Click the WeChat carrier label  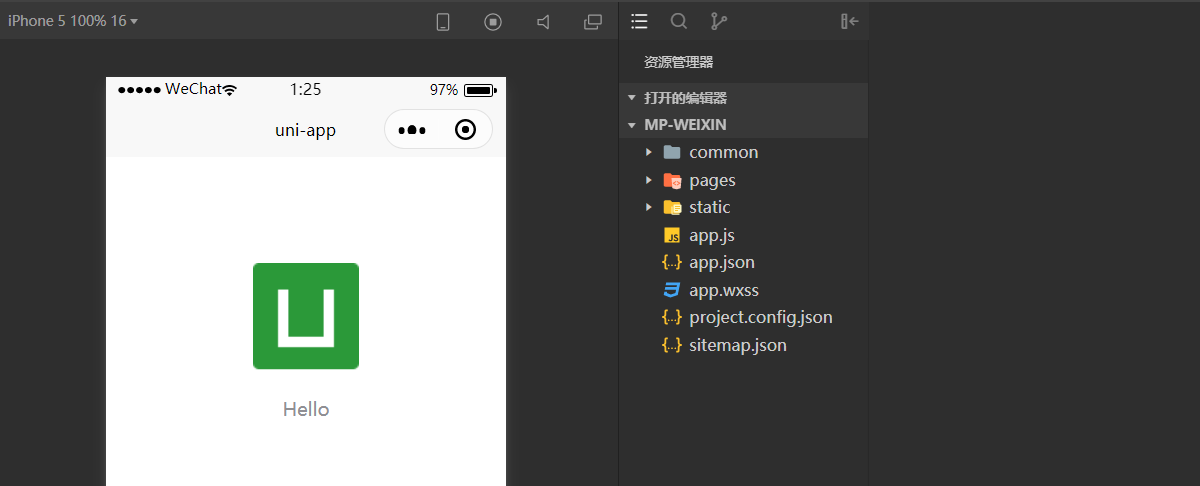193,89
